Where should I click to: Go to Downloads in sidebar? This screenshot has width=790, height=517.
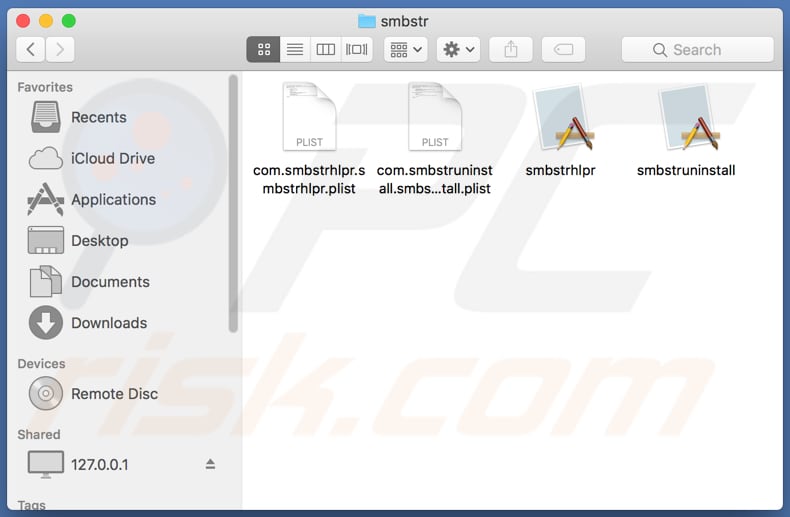coord(108,323)
